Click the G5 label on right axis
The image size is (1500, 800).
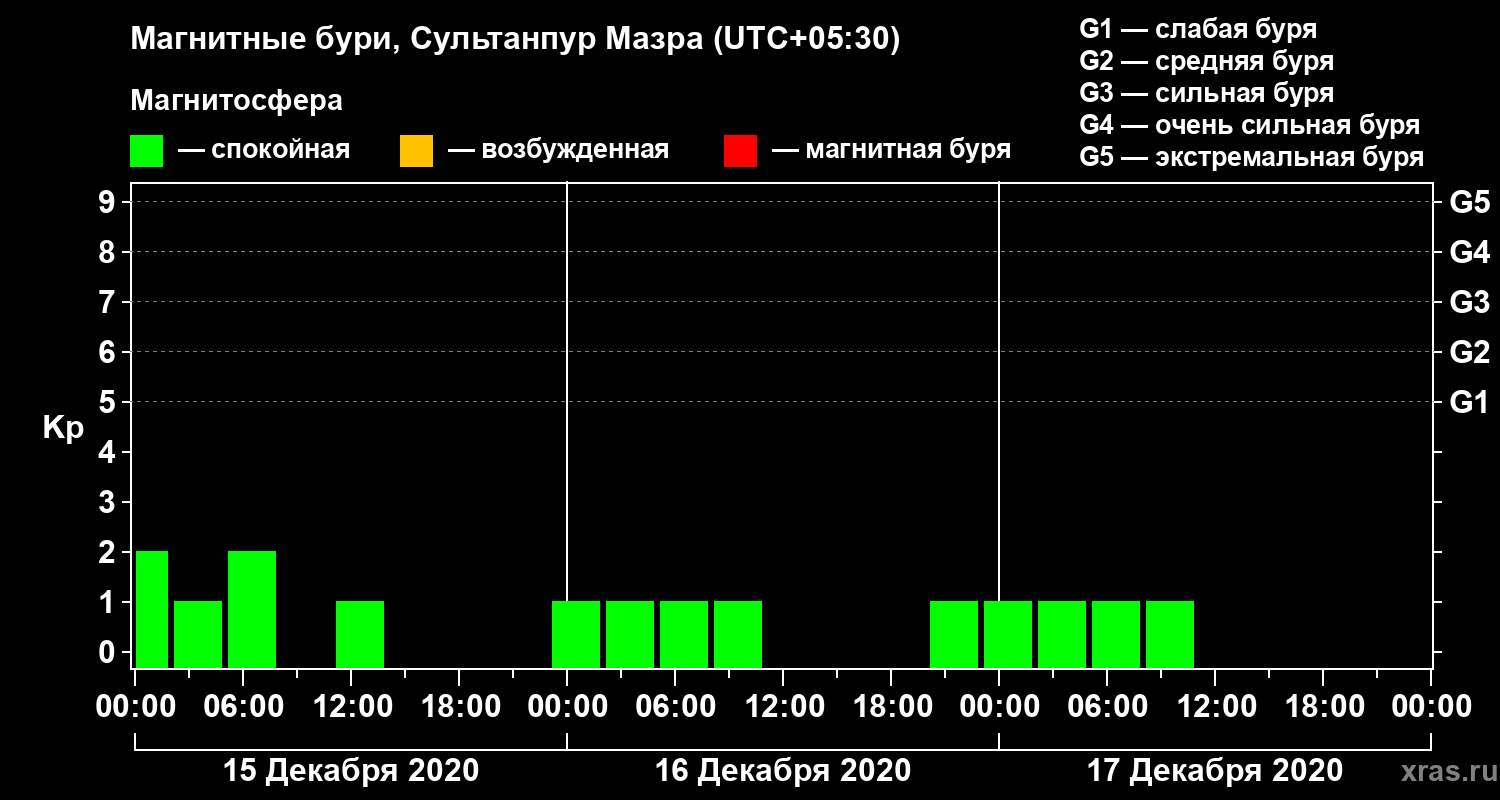pos(1469,202)
